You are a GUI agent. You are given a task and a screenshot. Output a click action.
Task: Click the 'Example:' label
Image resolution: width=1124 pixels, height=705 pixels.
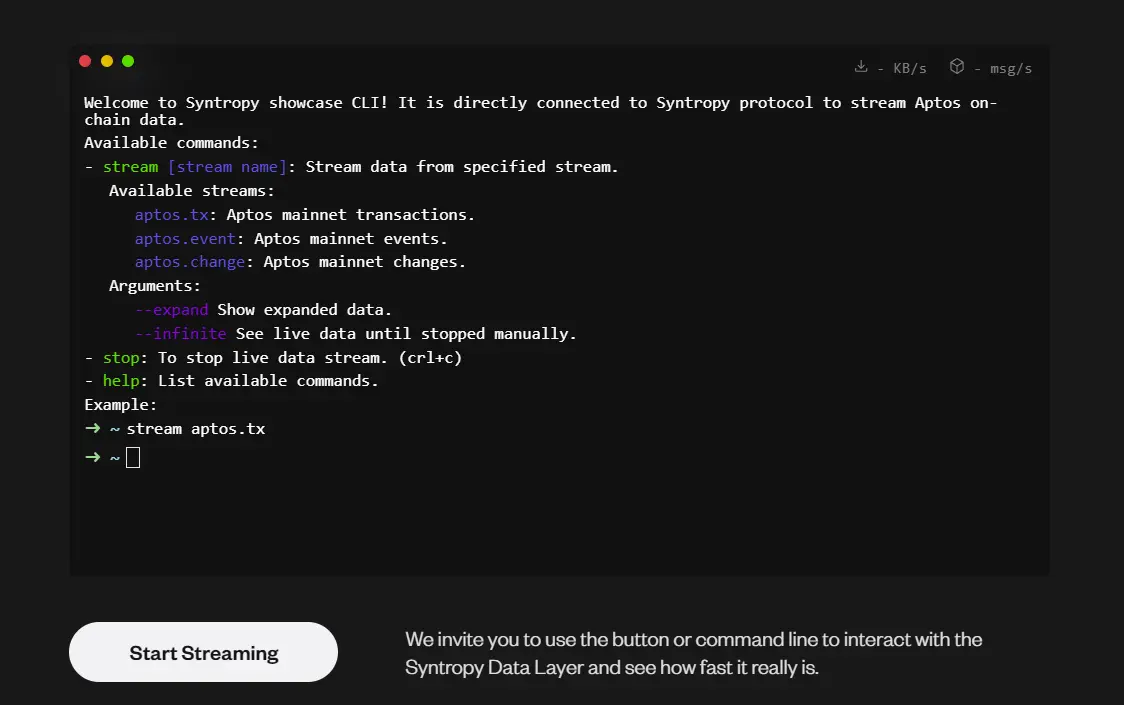pos(120,404)
